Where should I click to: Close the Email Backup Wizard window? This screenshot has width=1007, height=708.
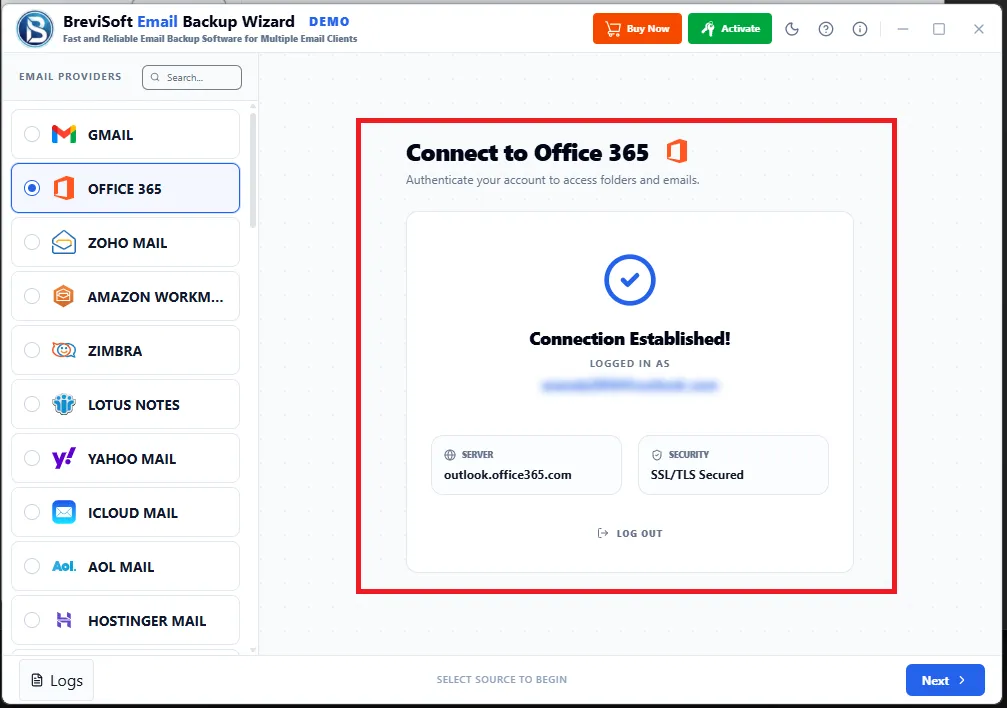(x=979, y=29)
